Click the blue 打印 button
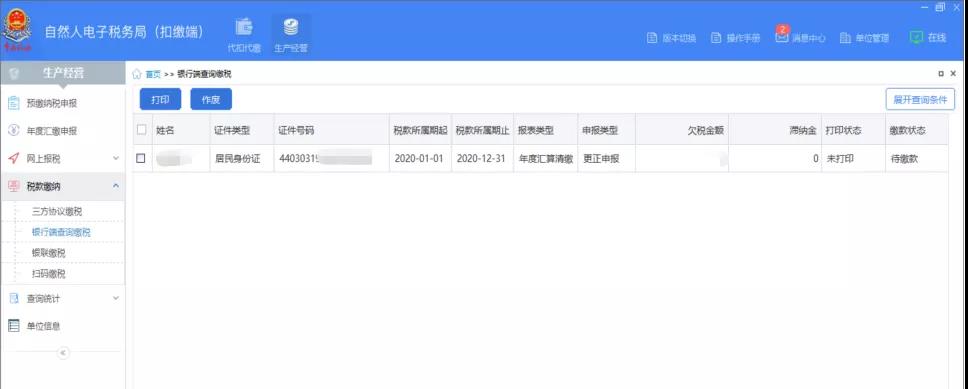This screenshot has height=389, width=968. coord(161,99)
